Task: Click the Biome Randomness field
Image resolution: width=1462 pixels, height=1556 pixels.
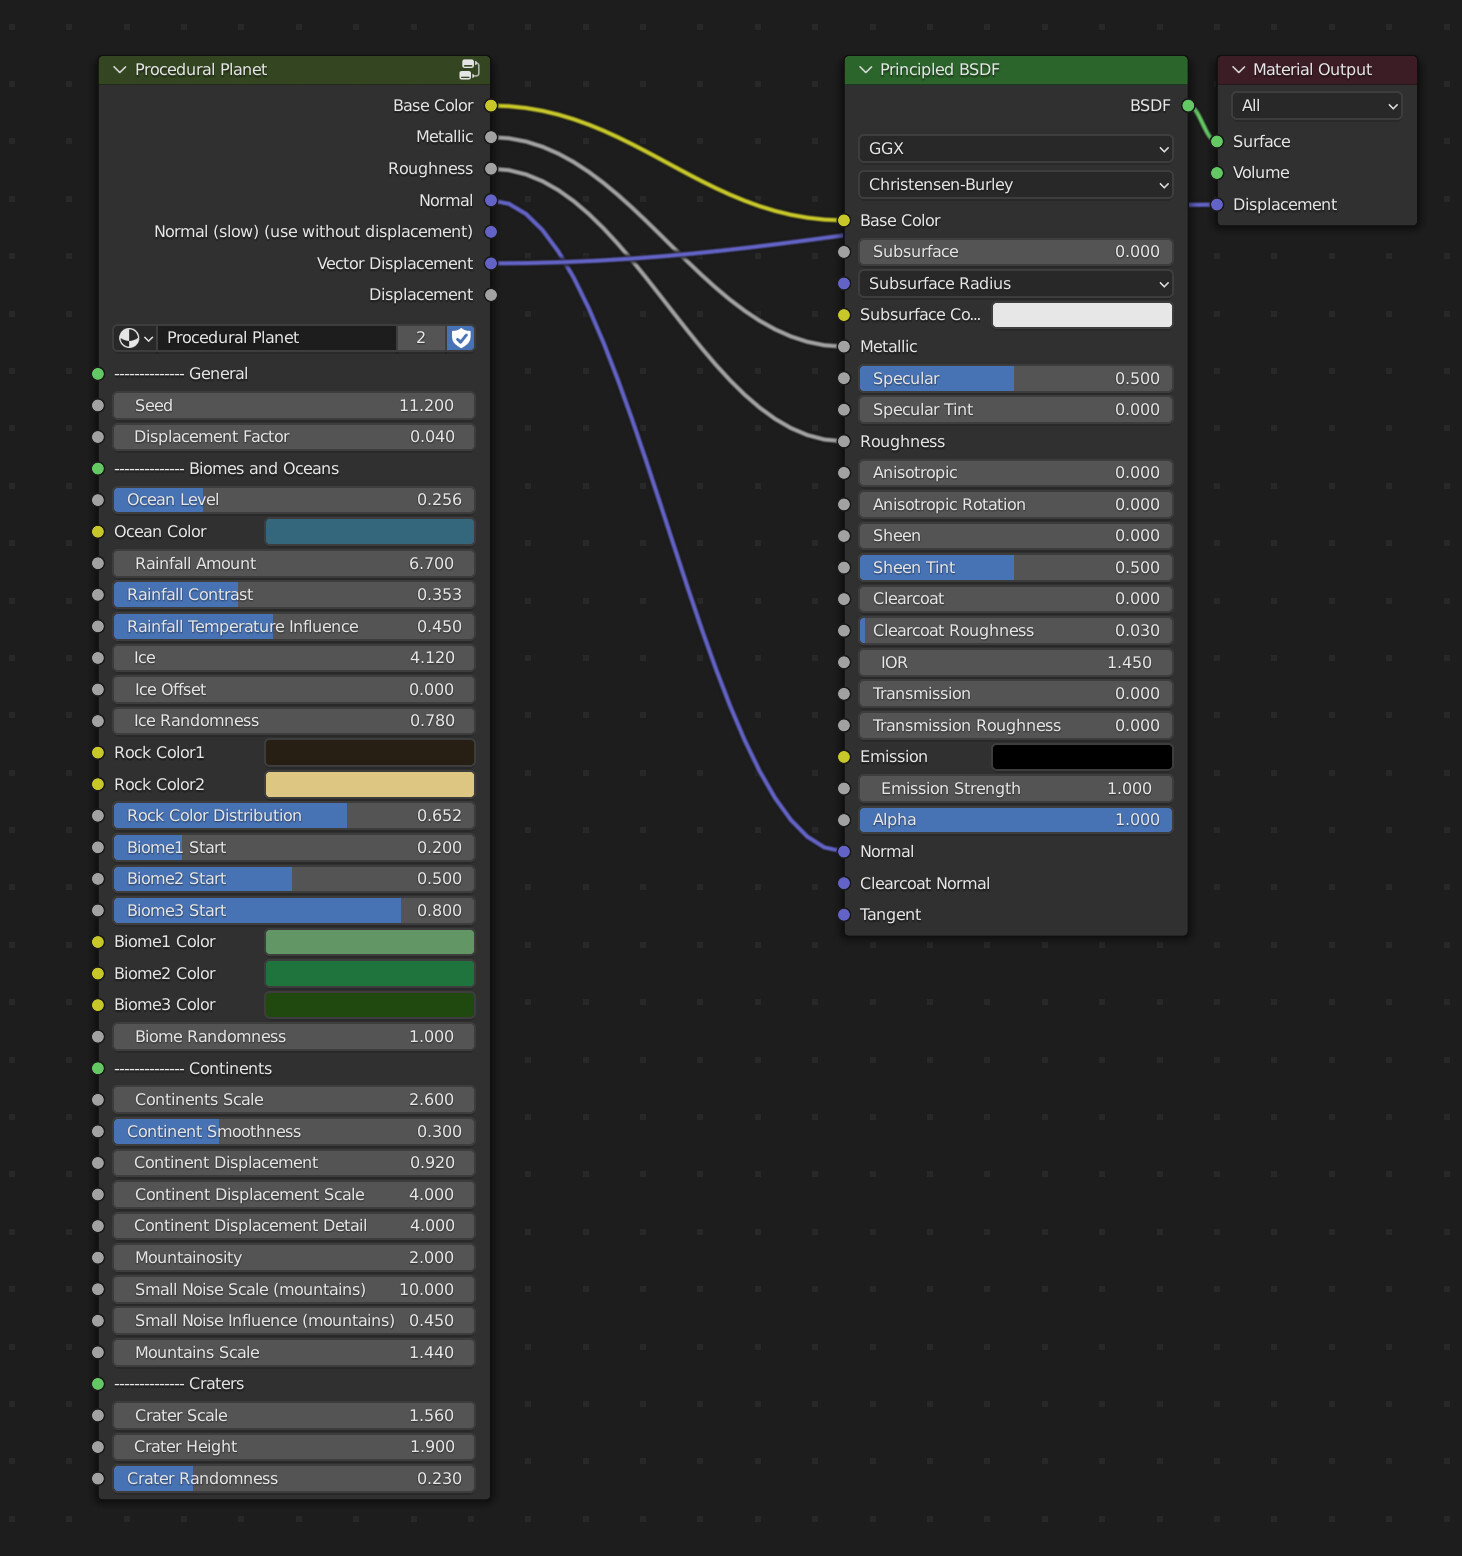Action: (294, 1036)
